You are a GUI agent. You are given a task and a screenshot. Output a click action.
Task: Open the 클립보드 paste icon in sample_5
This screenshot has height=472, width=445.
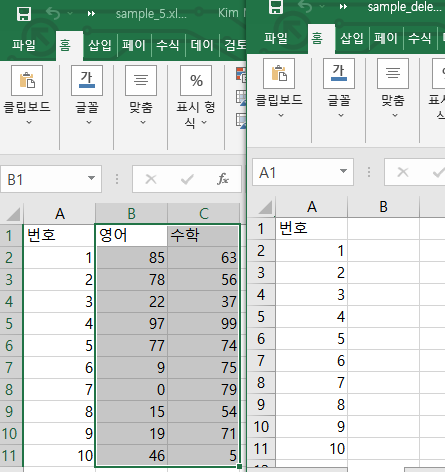tap(27, 81)
